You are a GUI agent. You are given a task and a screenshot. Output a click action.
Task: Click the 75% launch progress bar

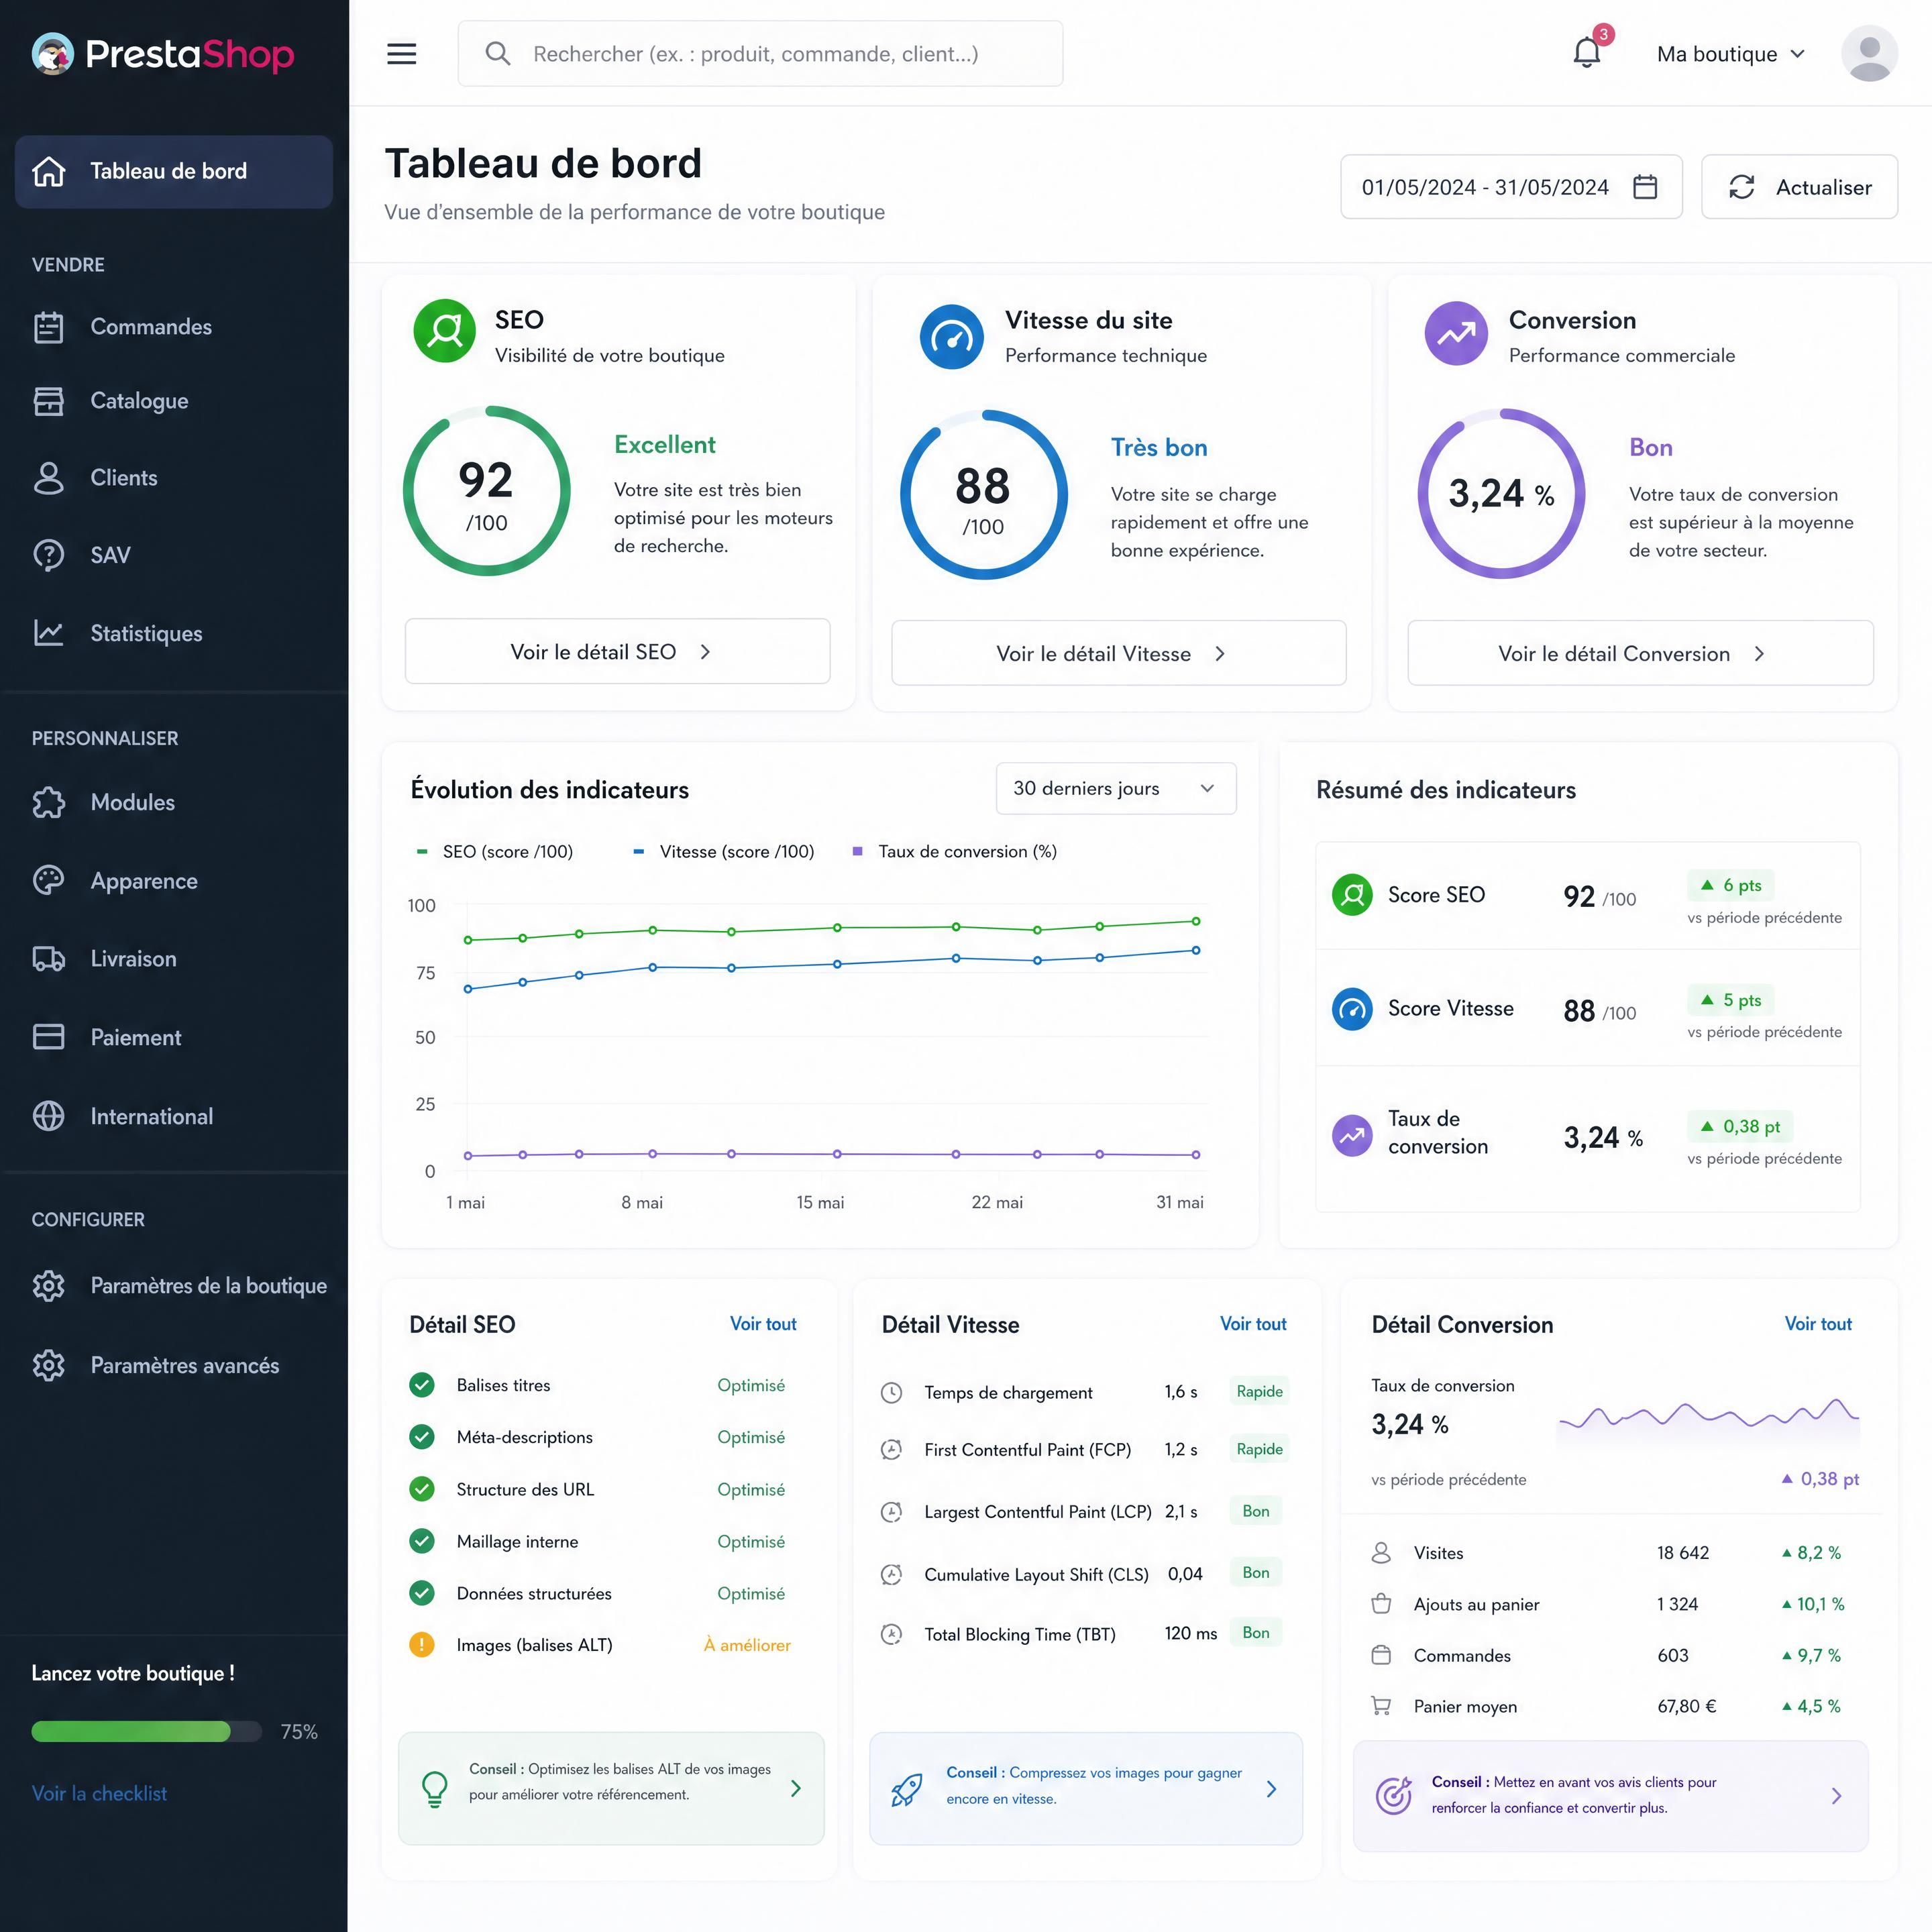pos(146,1732)
